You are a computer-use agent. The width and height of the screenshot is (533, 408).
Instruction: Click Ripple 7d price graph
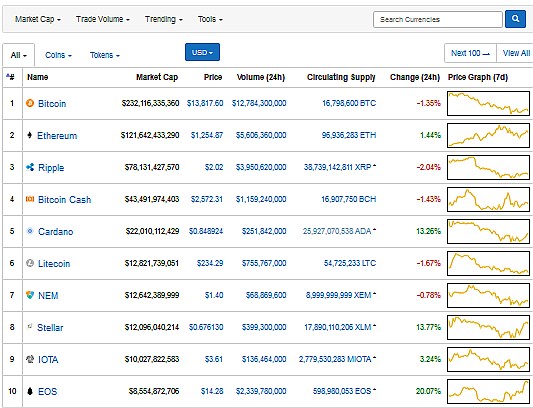pyautogui.click(x=488, y=167)
